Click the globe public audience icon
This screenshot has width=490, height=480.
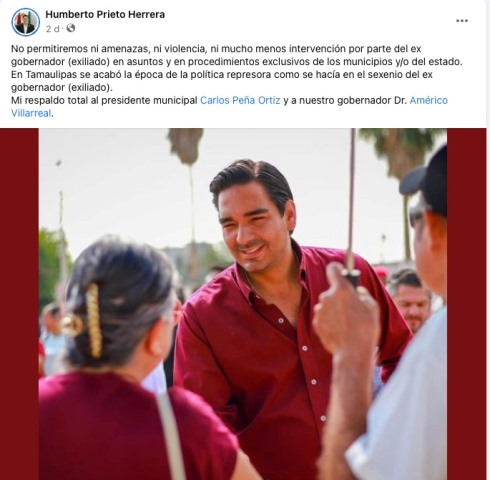[x=71, y=28]
